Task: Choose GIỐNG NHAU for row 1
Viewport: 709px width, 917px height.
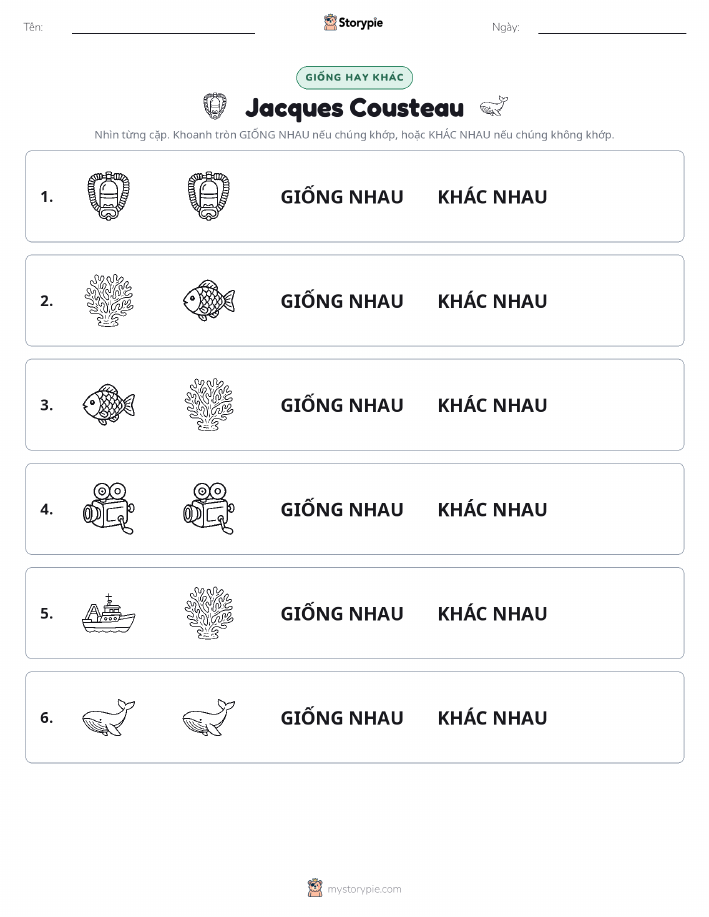Action: [342, 196]
